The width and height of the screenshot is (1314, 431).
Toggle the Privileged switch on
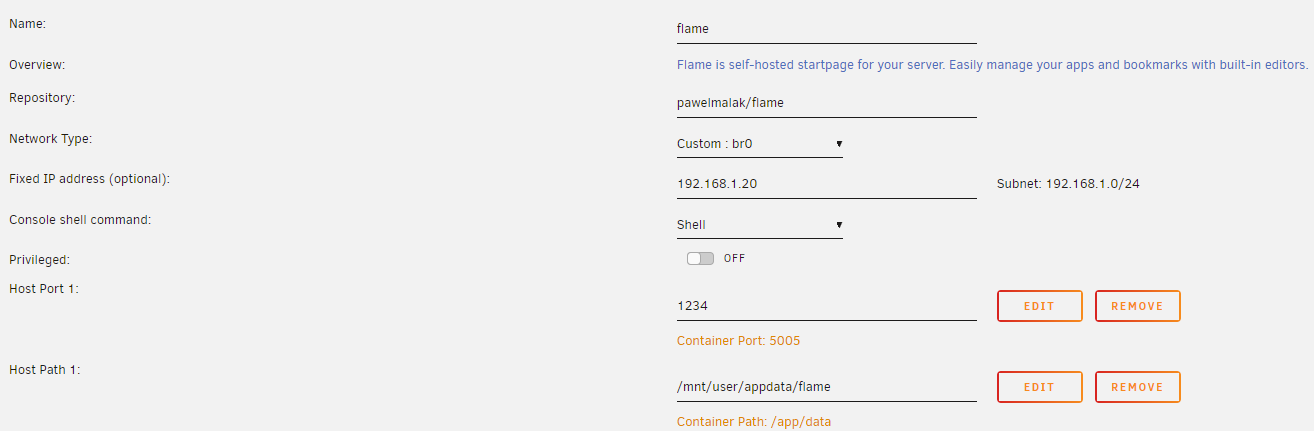pos(700,258)
